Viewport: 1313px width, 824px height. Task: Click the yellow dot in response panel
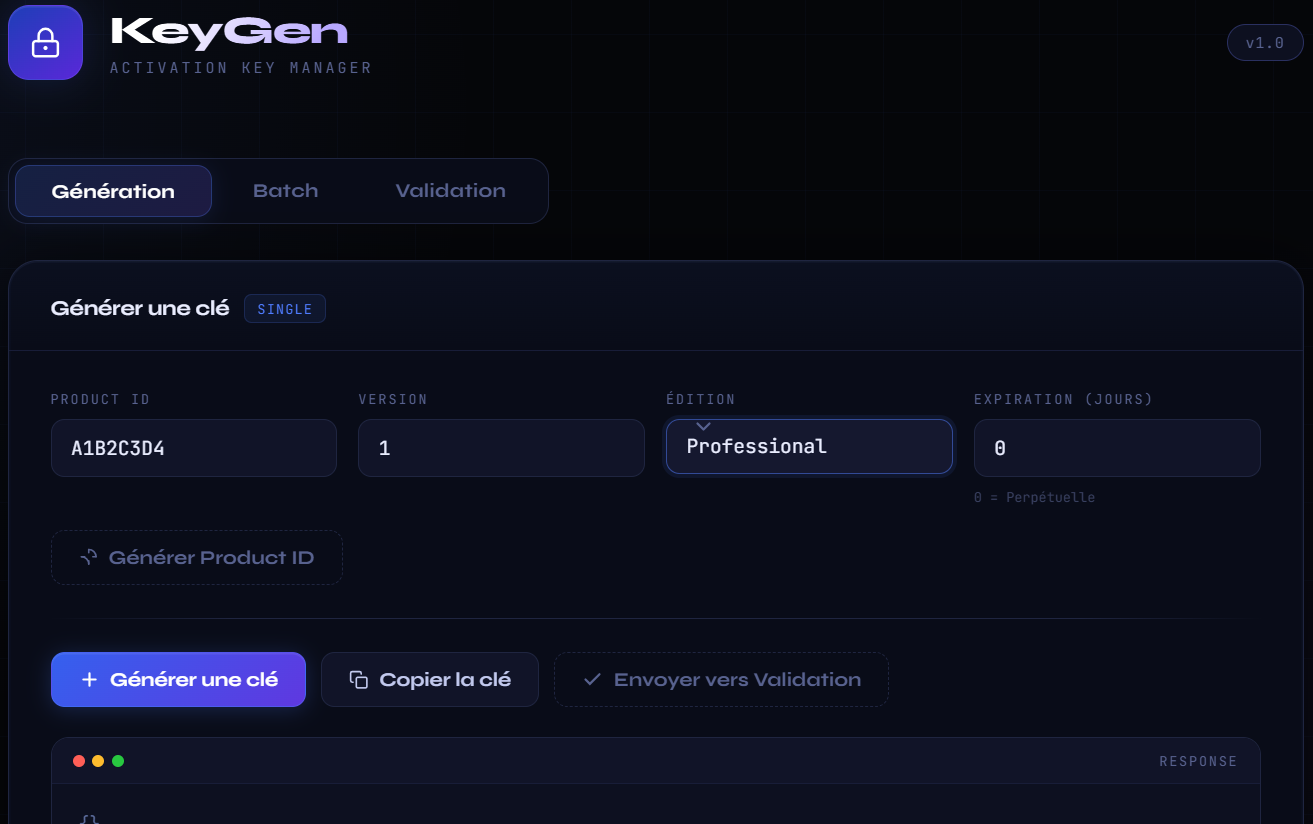(98, 761)
